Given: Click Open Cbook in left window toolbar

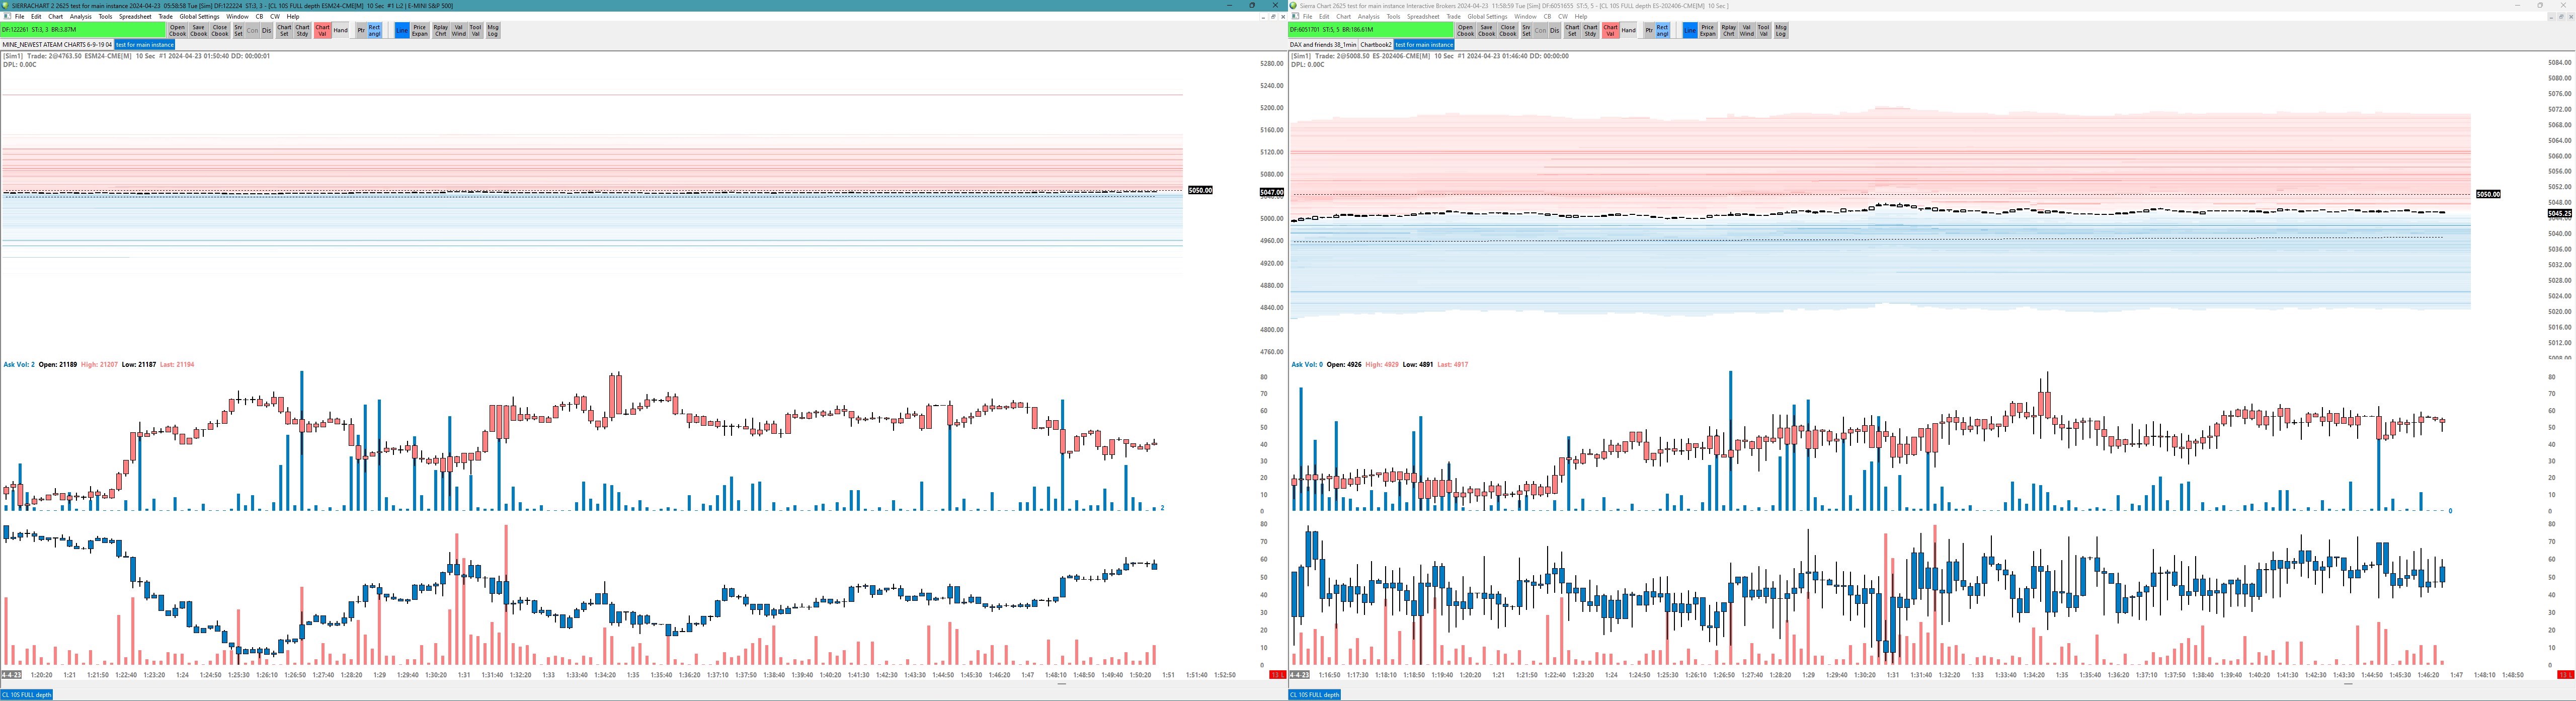Looking at the screenshot, I should (178, 31).
